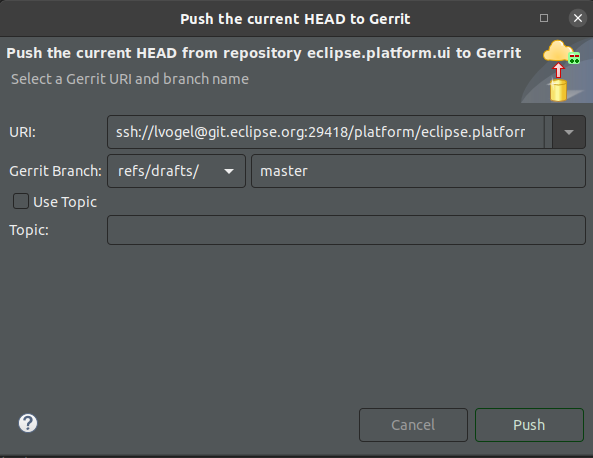Click the Cancel button
593x458 pixels.
click(x=413, y=425)
